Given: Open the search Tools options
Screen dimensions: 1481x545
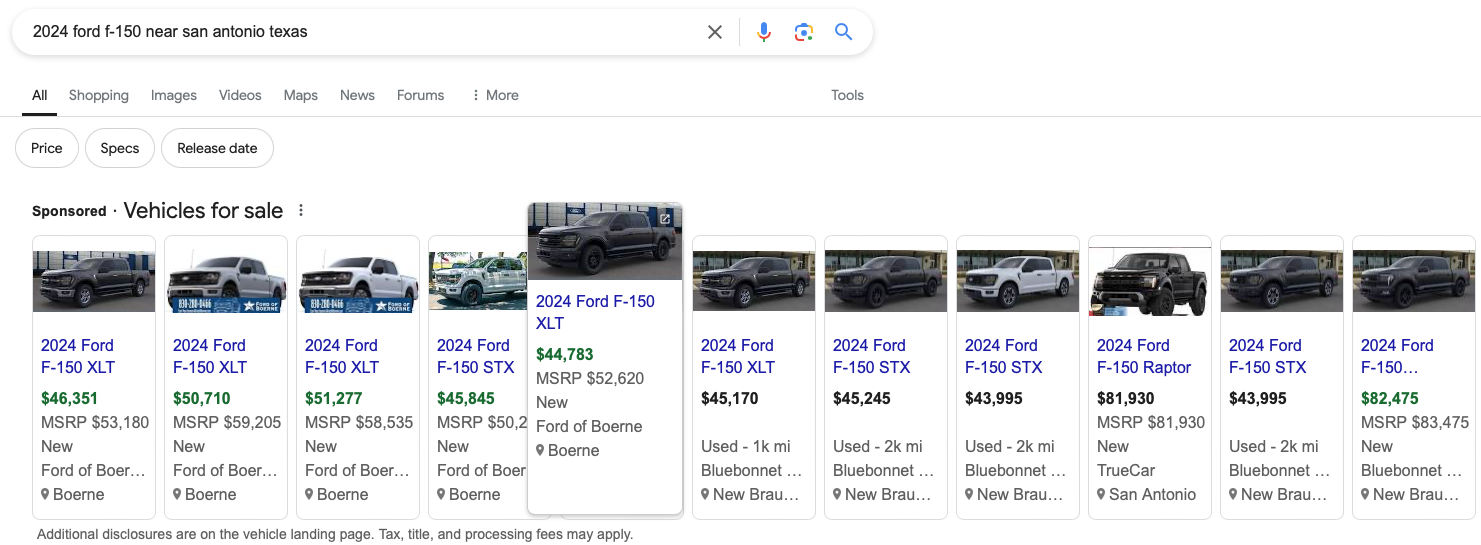Looking at the screenshot, I should tap(847, 95).
